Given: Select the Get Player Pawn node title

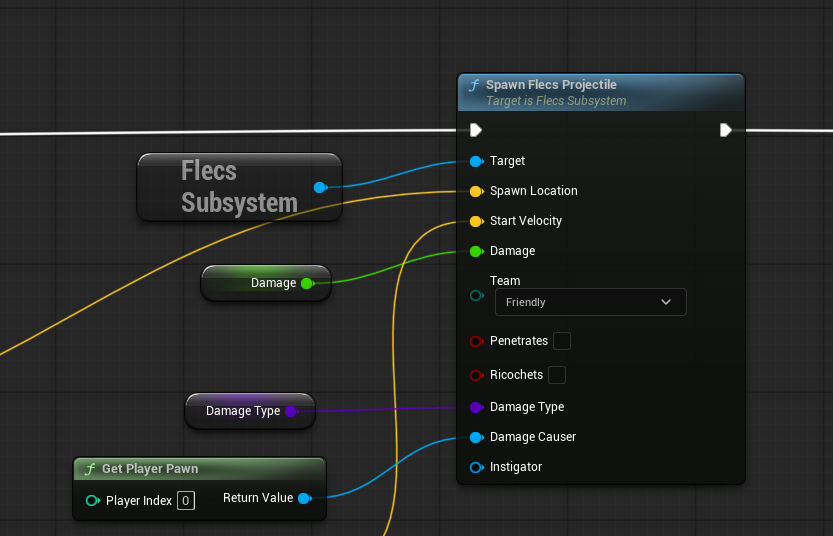Looking at the screenshot, I should click(150, 469).
